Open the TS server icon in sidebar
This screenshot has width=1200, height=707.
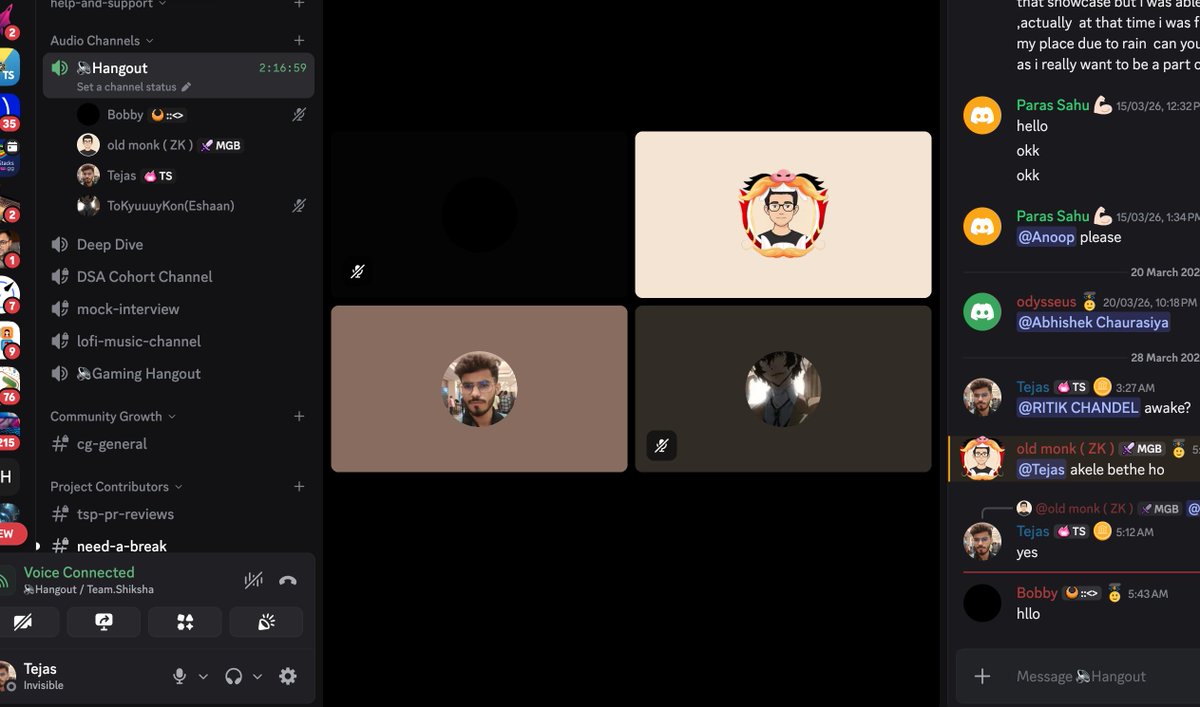tap(8, 65)
